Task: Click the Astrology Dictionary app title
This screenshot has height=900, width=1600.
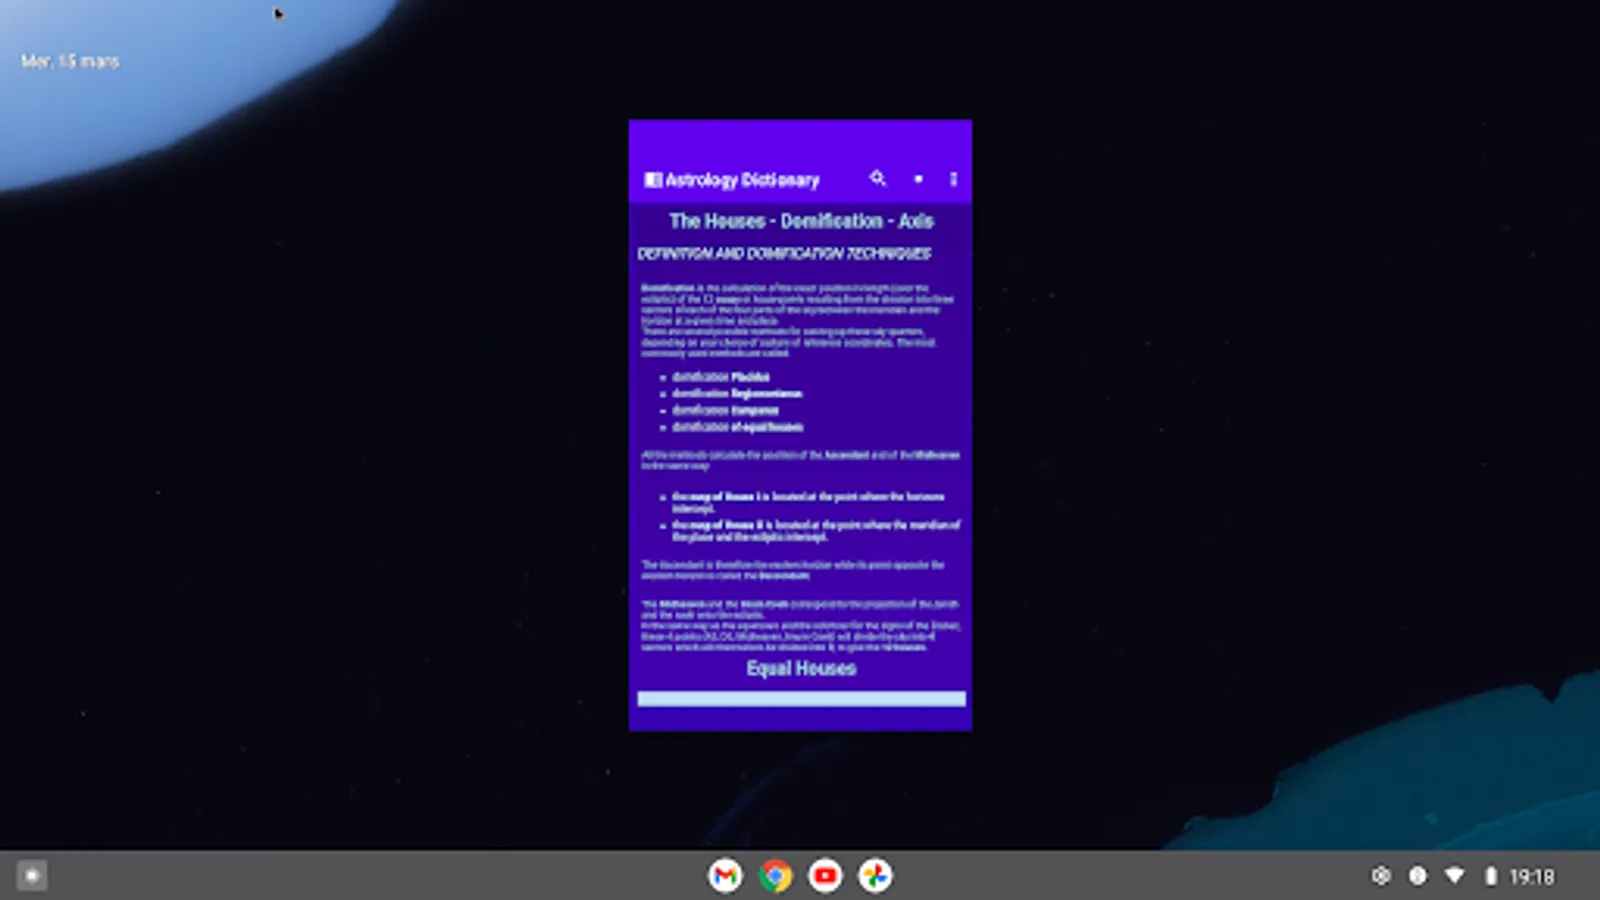Action: point(742,180)
